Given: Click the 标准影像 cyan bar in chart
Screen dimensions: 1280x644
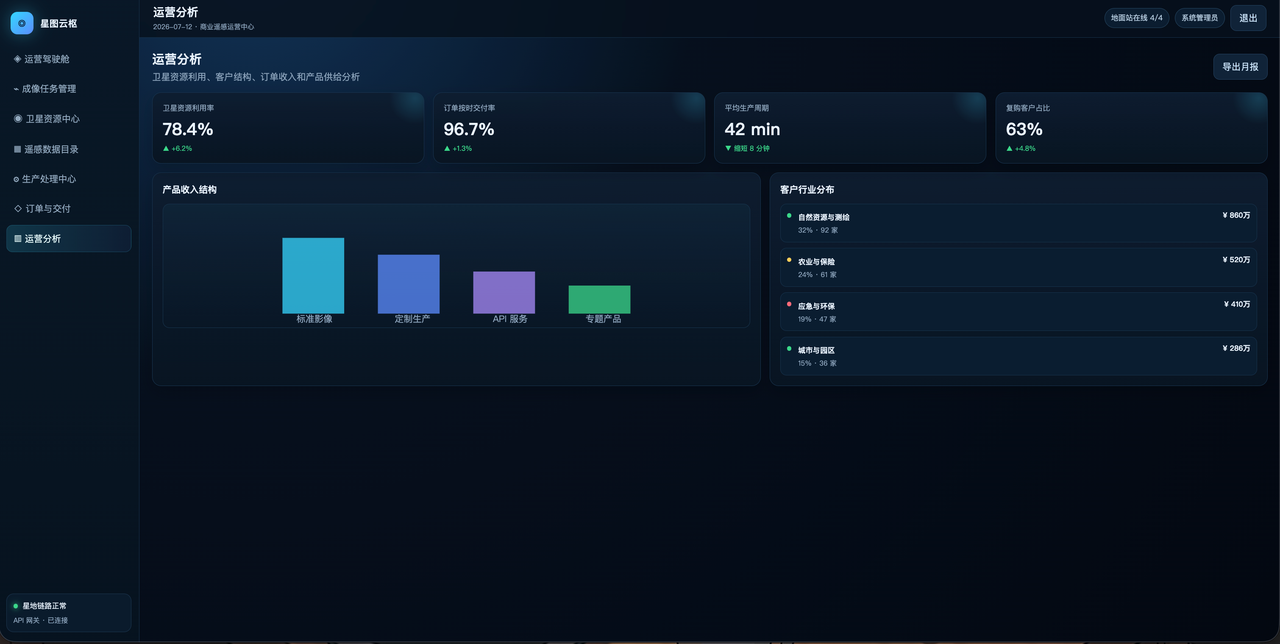Looking at the screenshot, I should (x=313, y=276).
